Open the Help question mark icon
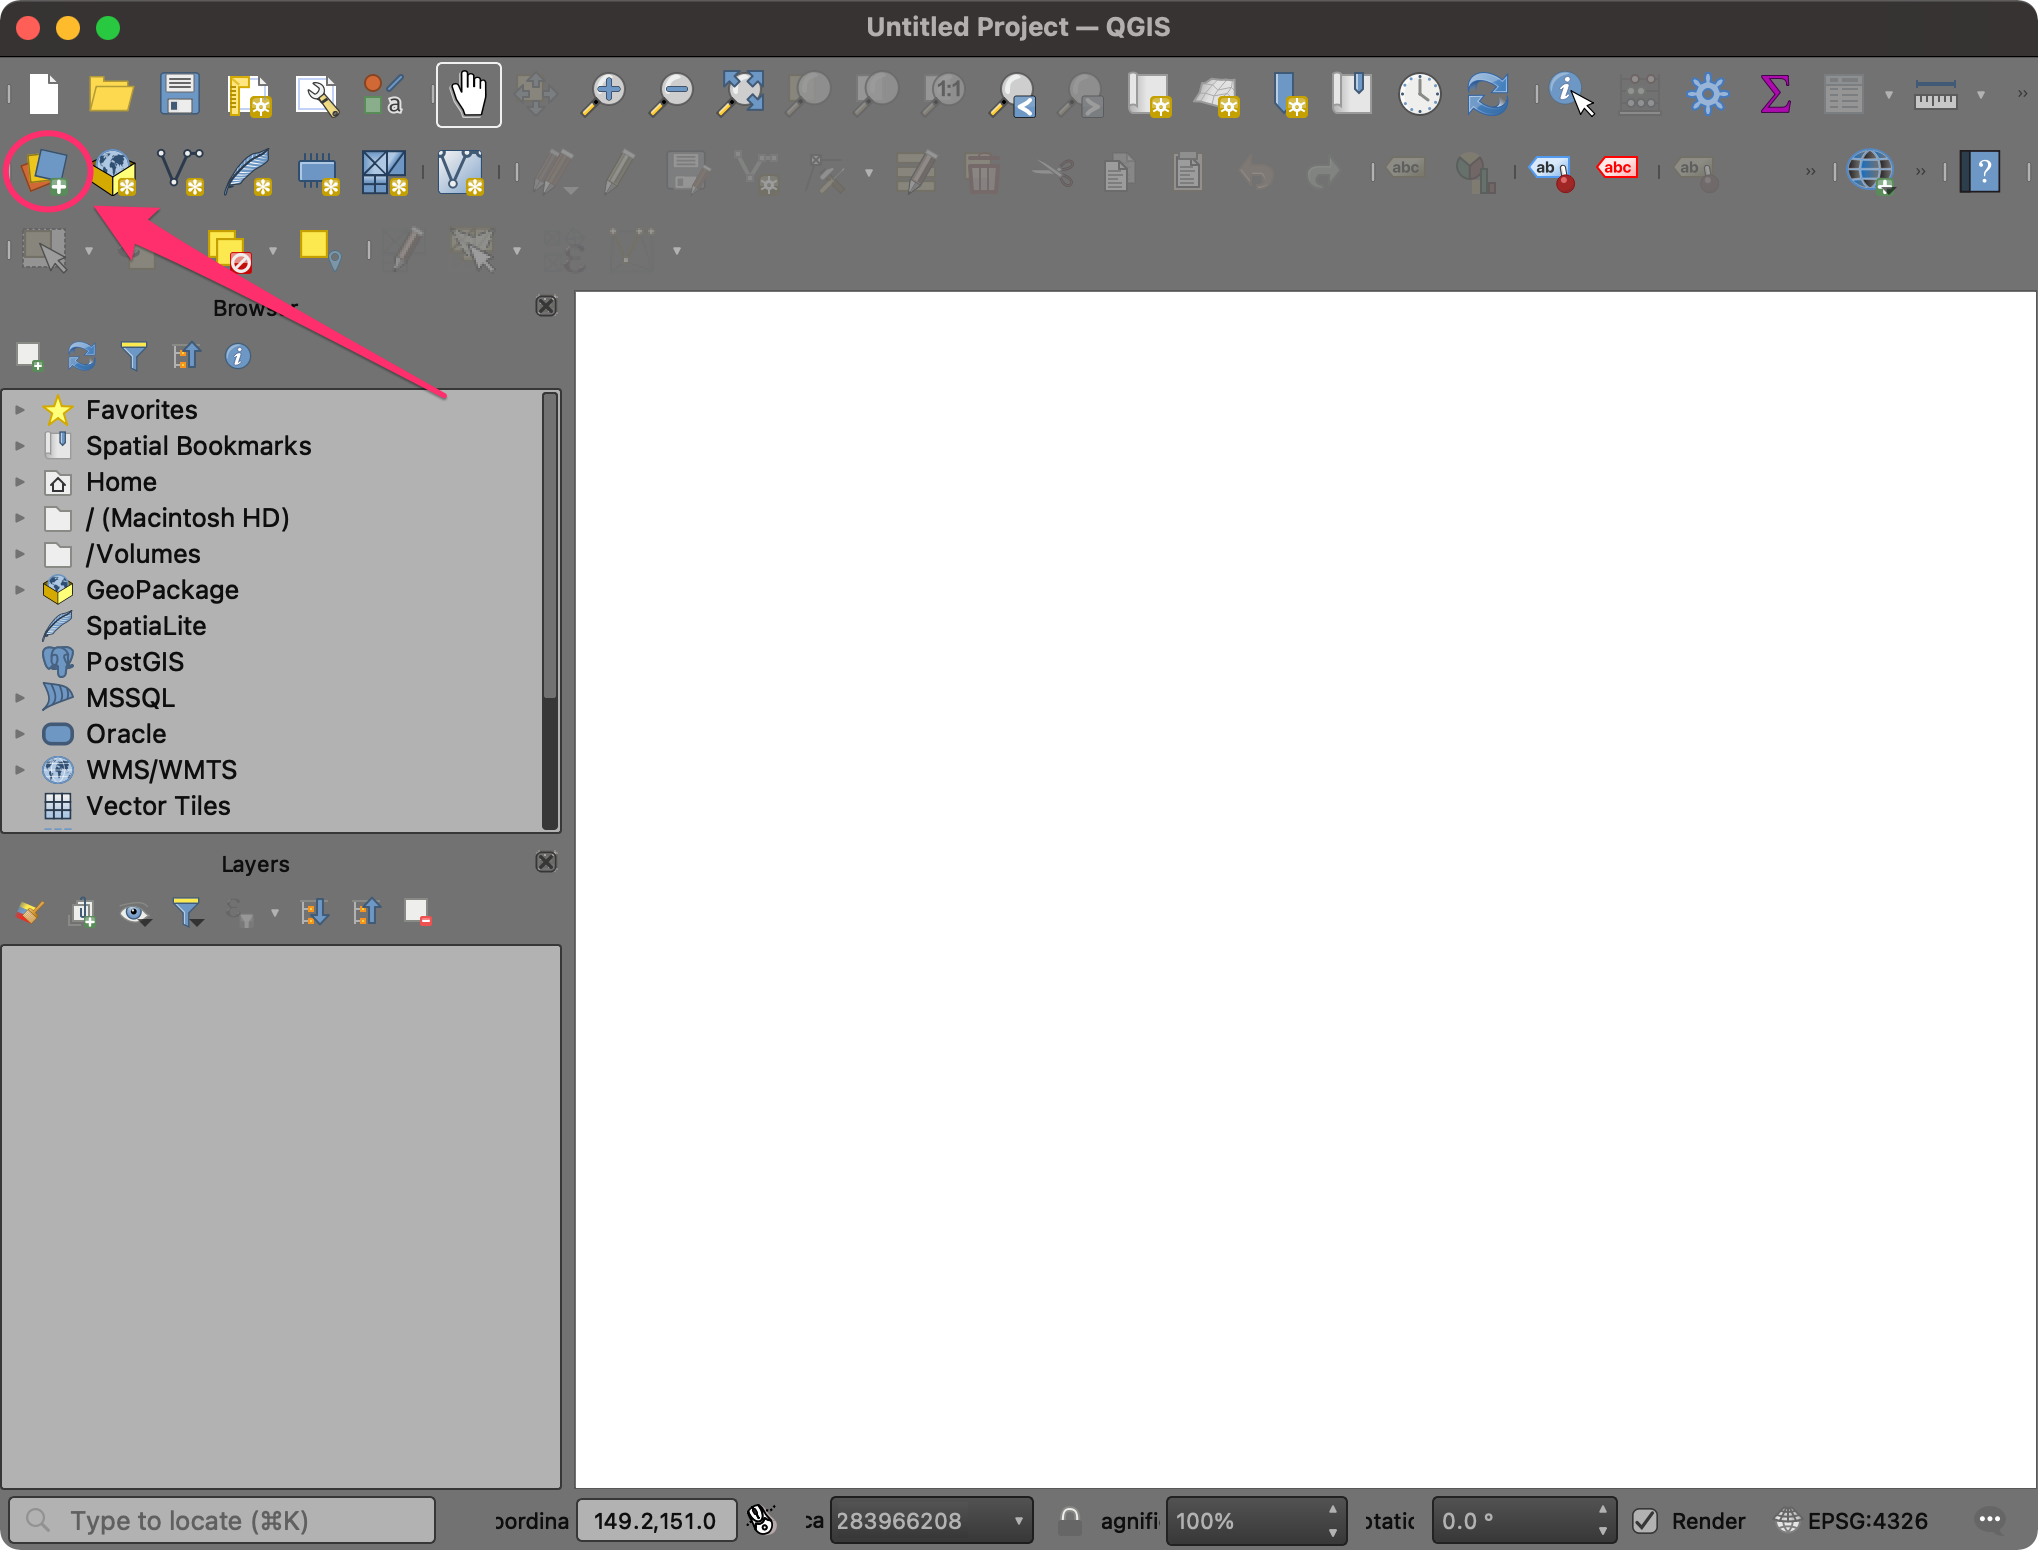Image resolution: width=2038 pixels, height=1550 pixels. (x=1980, y=172)
